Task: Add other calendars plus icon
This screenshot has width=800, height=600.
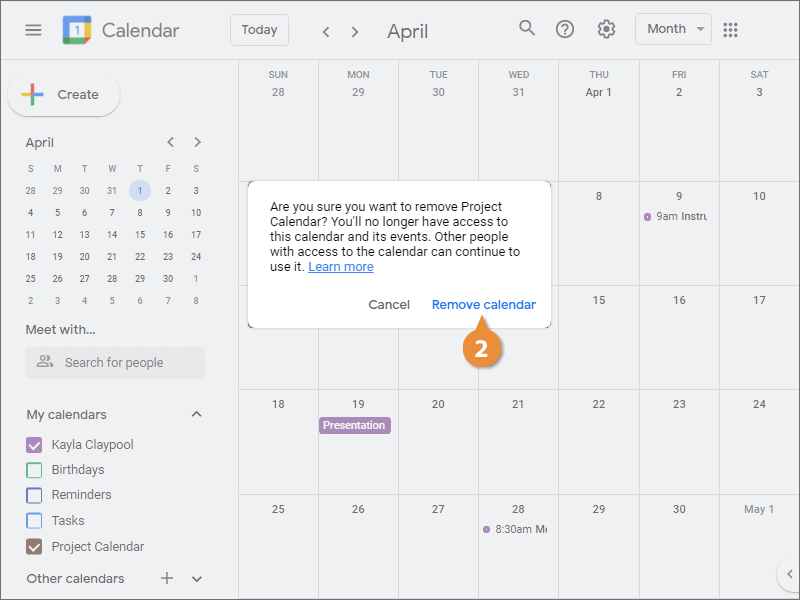Action: coord(167,578)
